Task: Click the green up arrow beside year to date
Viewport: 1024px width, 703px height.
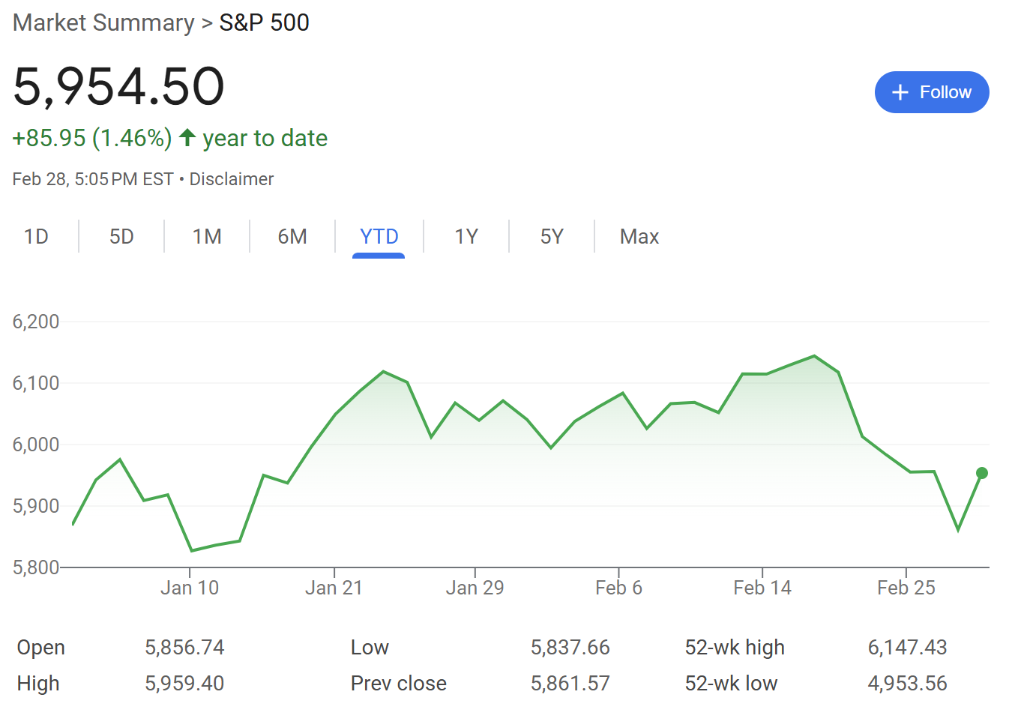Action: coord(187,137)
